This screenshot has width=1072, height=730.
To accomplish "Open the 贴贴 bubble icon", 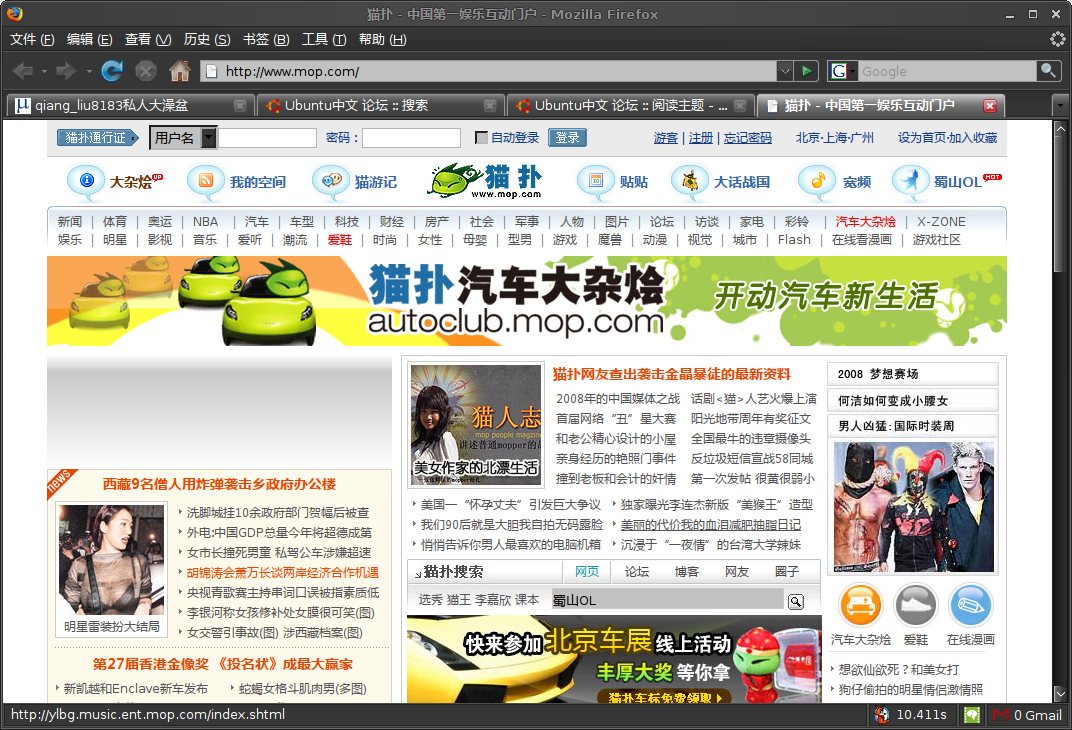I will [596, 181].
